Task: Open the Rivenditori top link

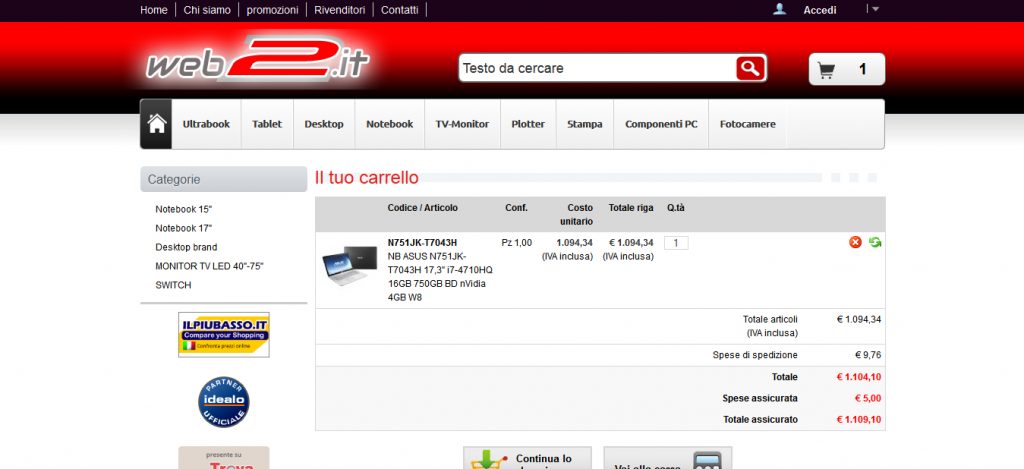Action: click(x=340, y=10)
